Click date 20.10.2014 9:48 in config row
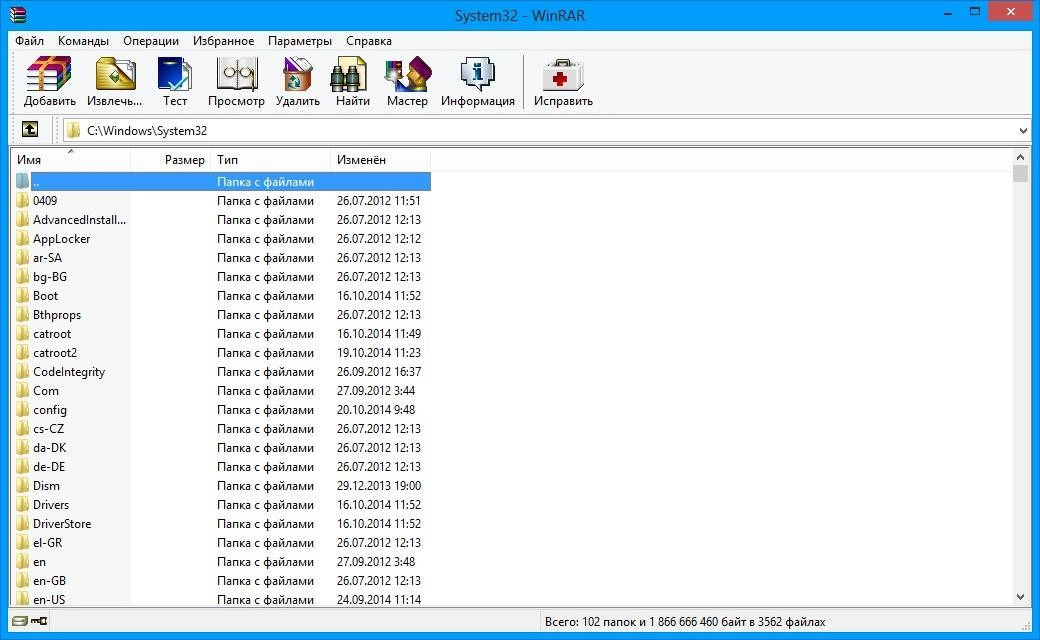Viewport: 1040px width, 640px height. pos(376,410)
